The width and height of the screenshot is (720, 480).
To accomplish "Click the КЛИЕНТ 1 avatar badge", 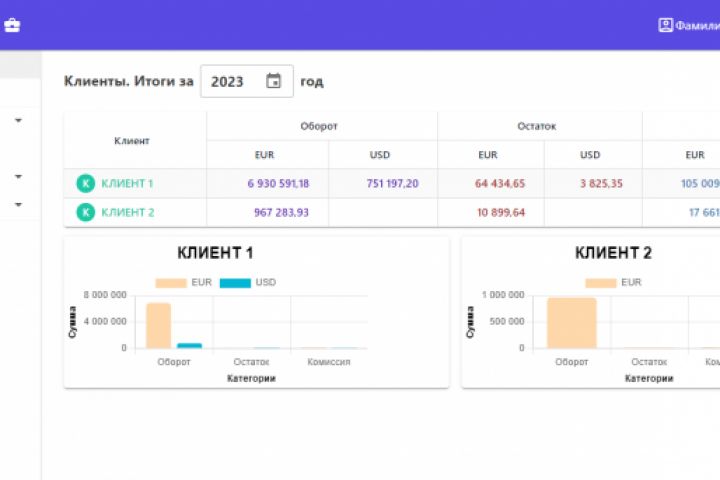I will click(85, 183).
